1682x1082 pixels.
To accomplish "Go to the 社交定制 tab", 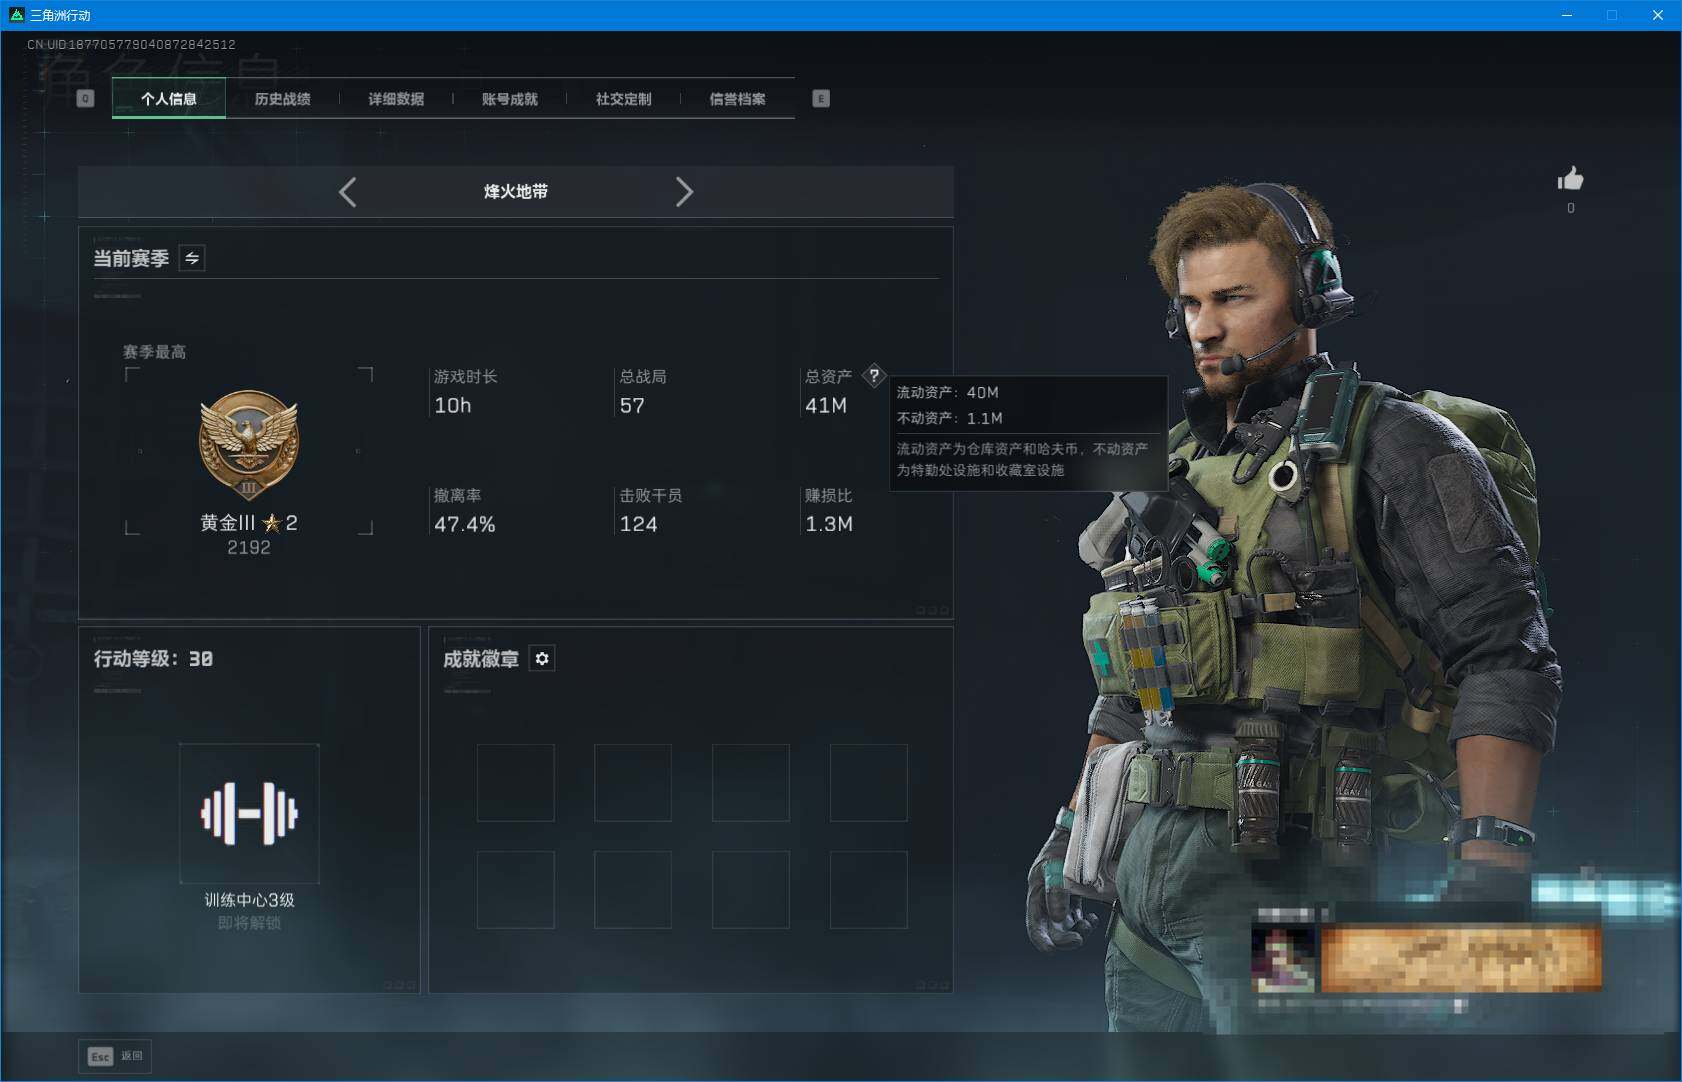I will pos(624,98).
